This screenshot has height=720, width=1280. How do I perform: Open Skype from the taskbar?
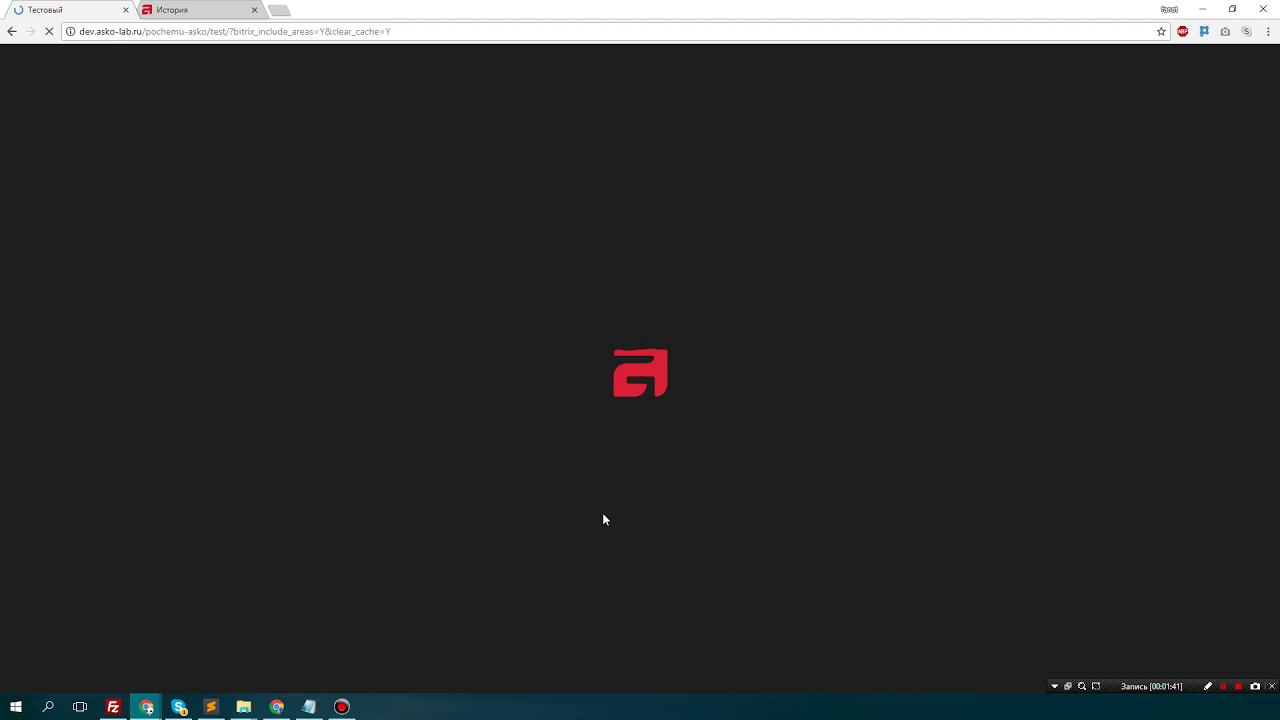pos(179,707)
